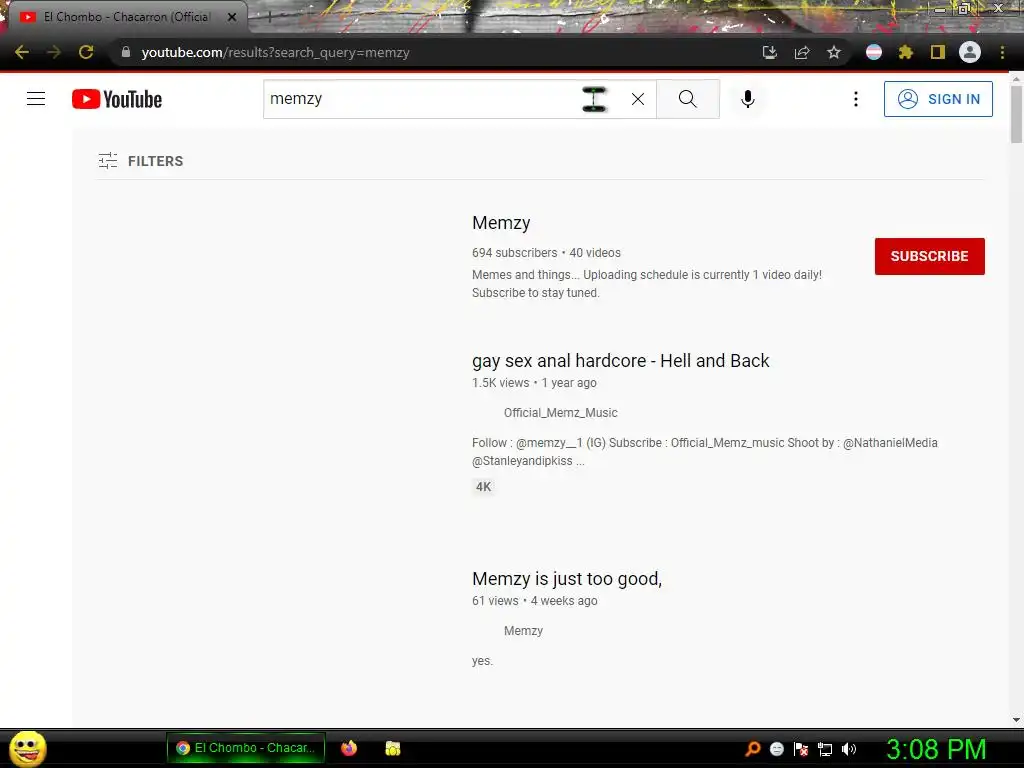Search with your voice microphone

click(x=748, y=99)
